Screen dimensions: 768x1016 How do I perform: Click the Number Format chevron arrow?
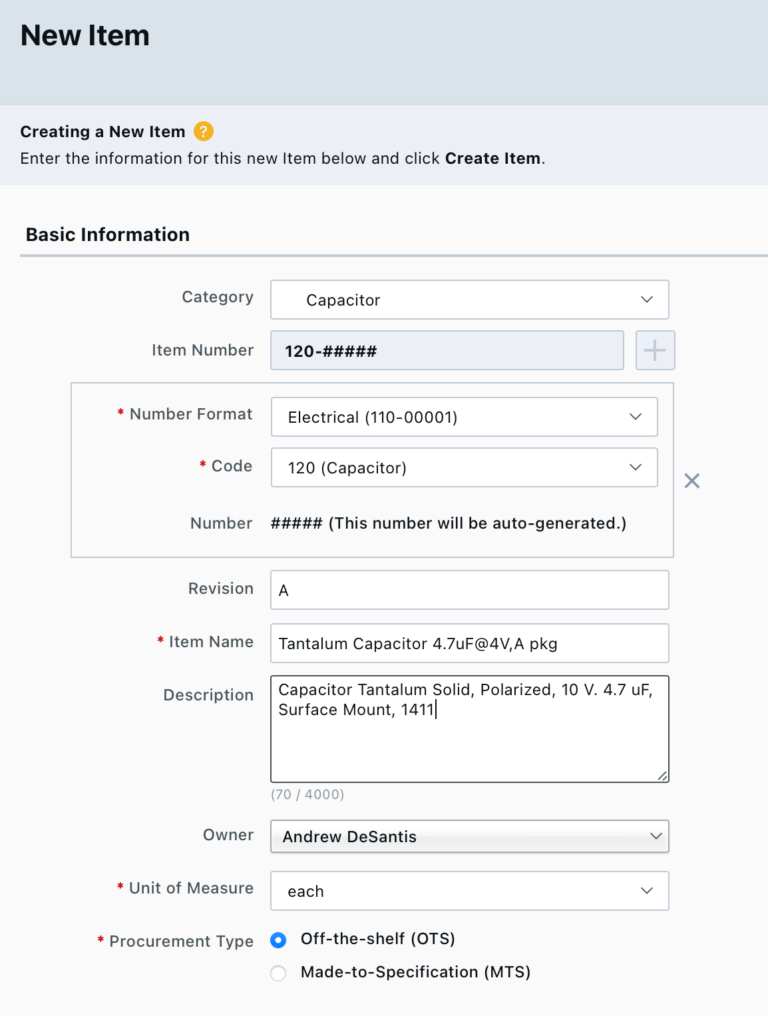tap(636, 418)
